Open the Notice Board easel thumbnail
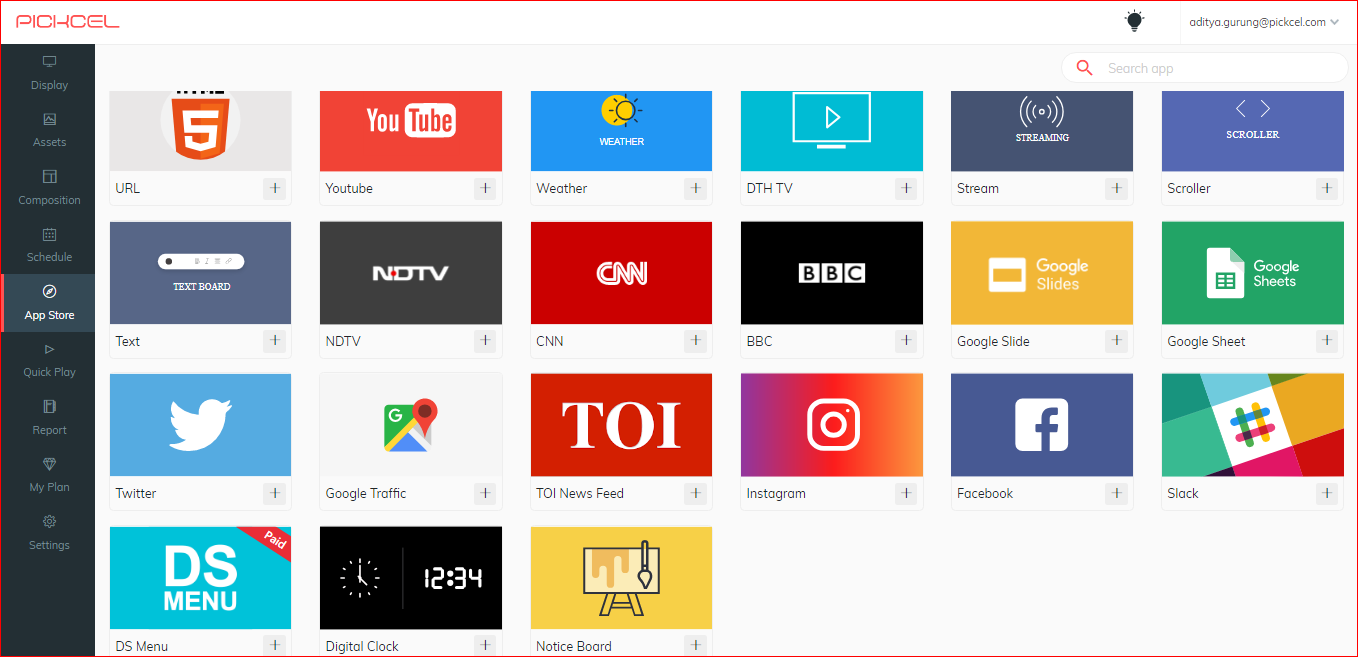This screenshot has width=1358, height=657. (x=621, y=578)
